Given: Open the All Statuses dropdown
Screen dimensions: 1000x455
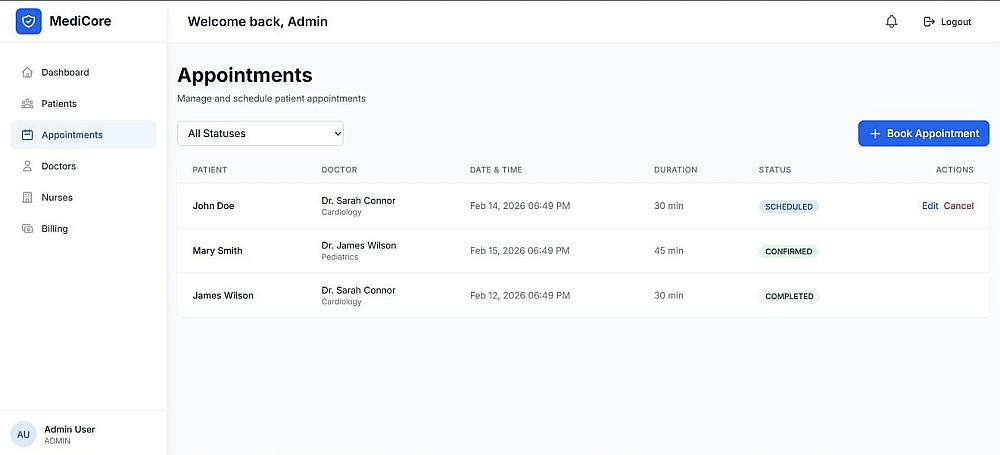Looking at the screenshot, I should [260, 133].
